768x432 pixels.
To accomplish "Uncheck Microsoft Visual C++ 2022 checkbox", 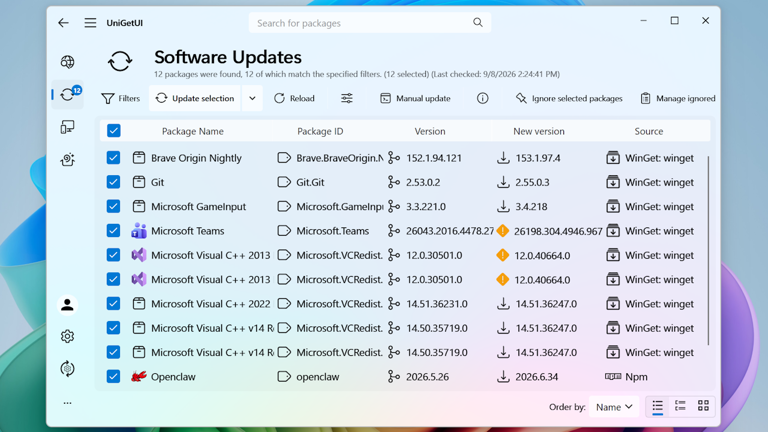I will click(113, 304).
